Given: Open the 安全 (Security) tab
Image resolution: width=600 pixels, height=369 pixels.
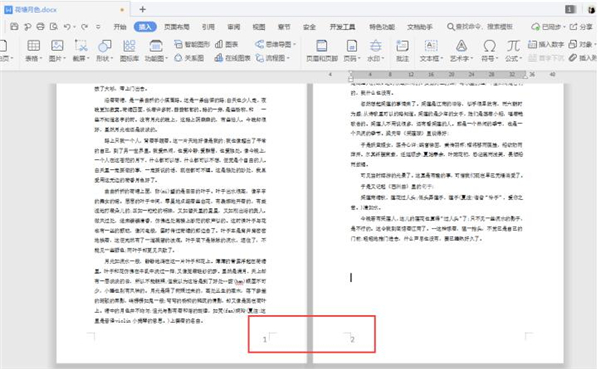Looking at the screenshot, I should 309,27.
